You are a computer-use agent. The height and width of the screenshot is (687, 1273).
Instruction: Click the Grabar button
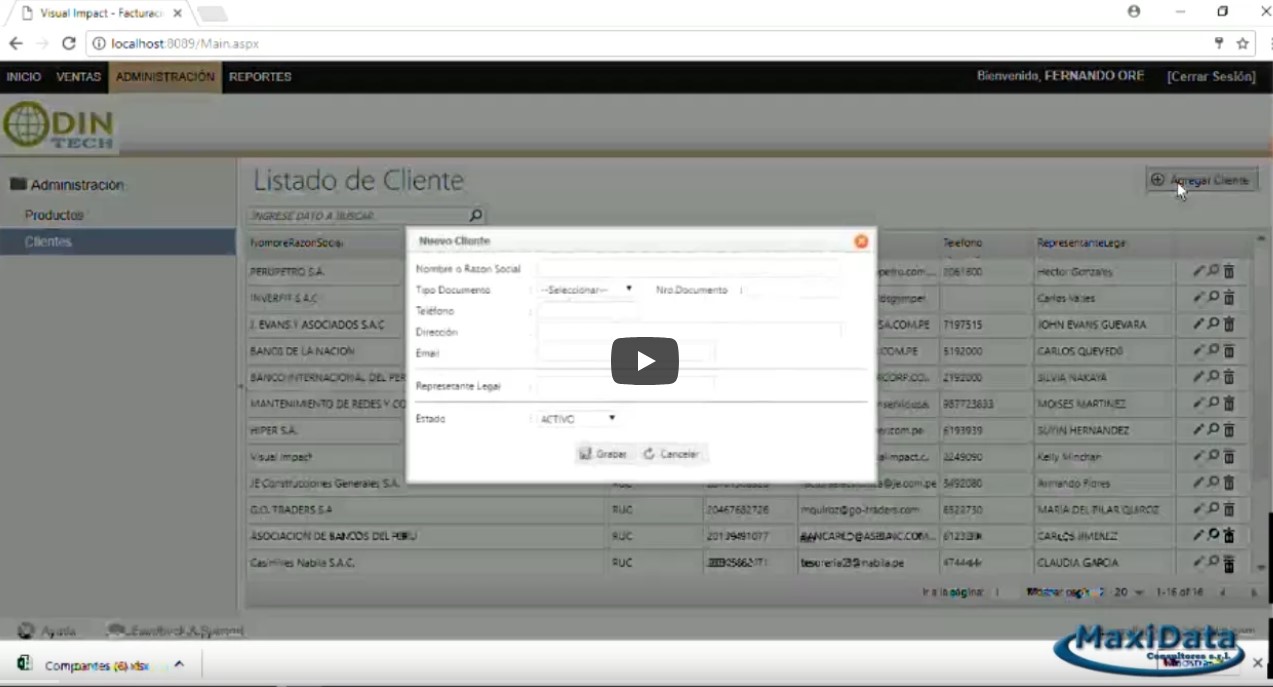(x=603, y=454)
